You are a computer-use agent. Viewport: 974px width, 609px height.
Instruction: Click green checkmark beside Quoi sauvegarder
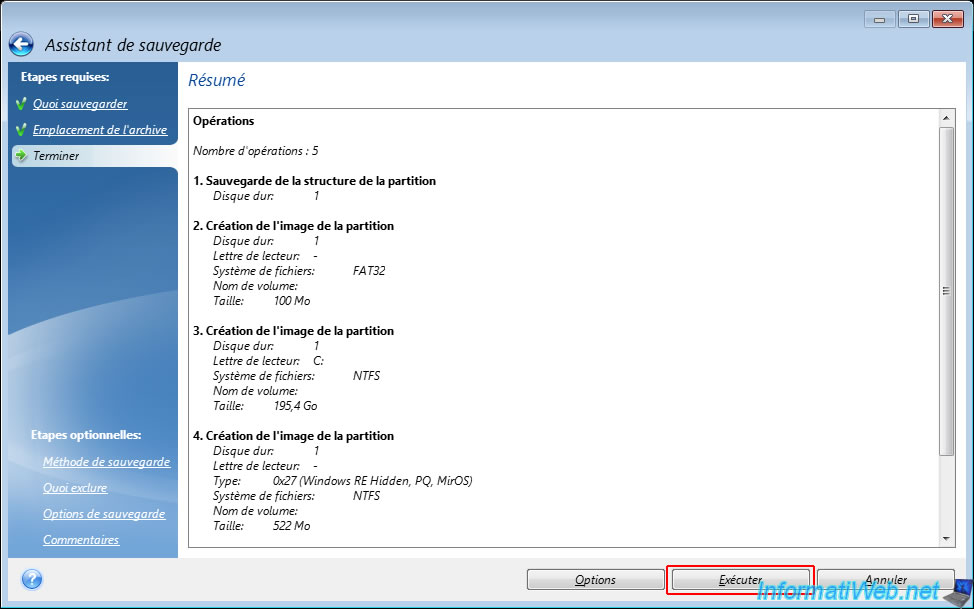(x=21, y=104)
